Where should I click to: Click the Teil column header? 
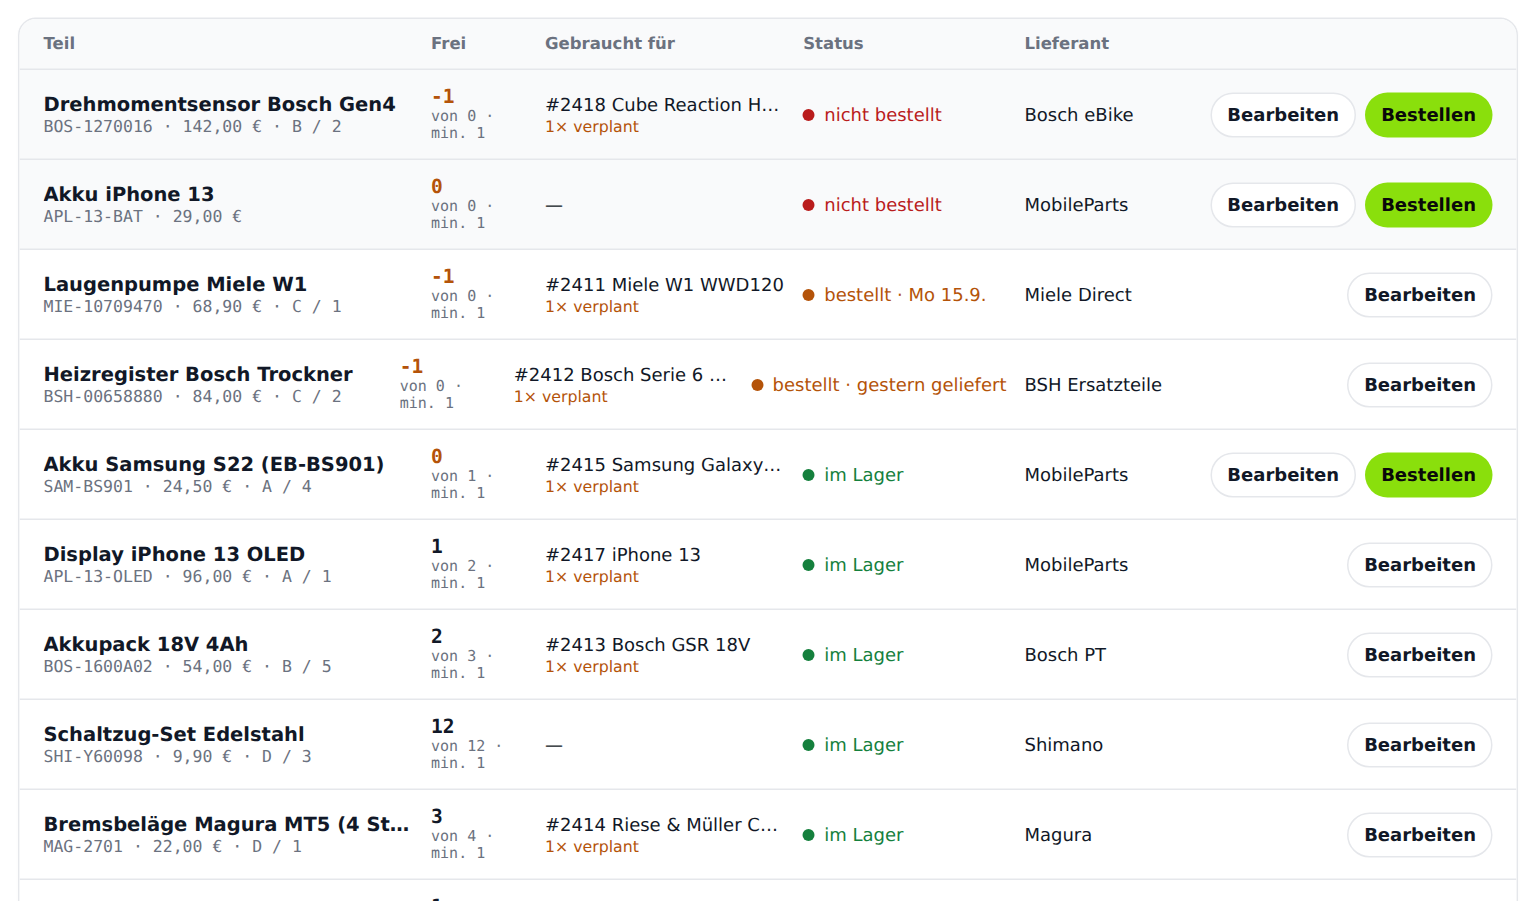click(59, 43)
